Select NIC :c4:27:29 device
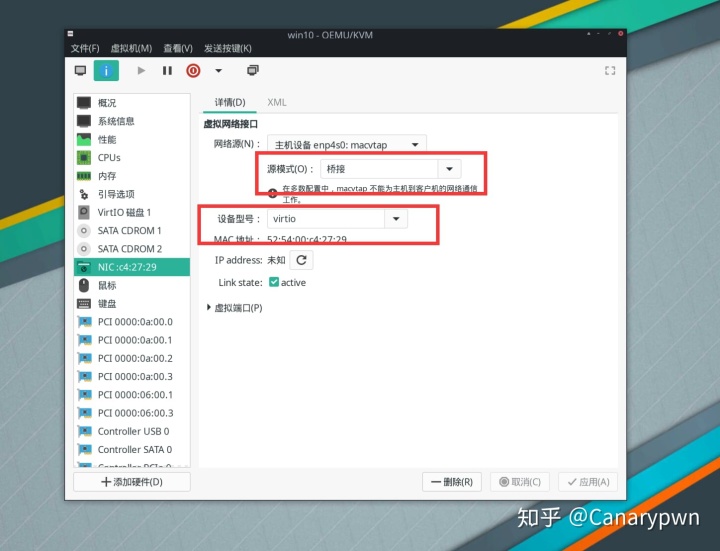This screenshot has height=551, width=720. coord(132,267)
